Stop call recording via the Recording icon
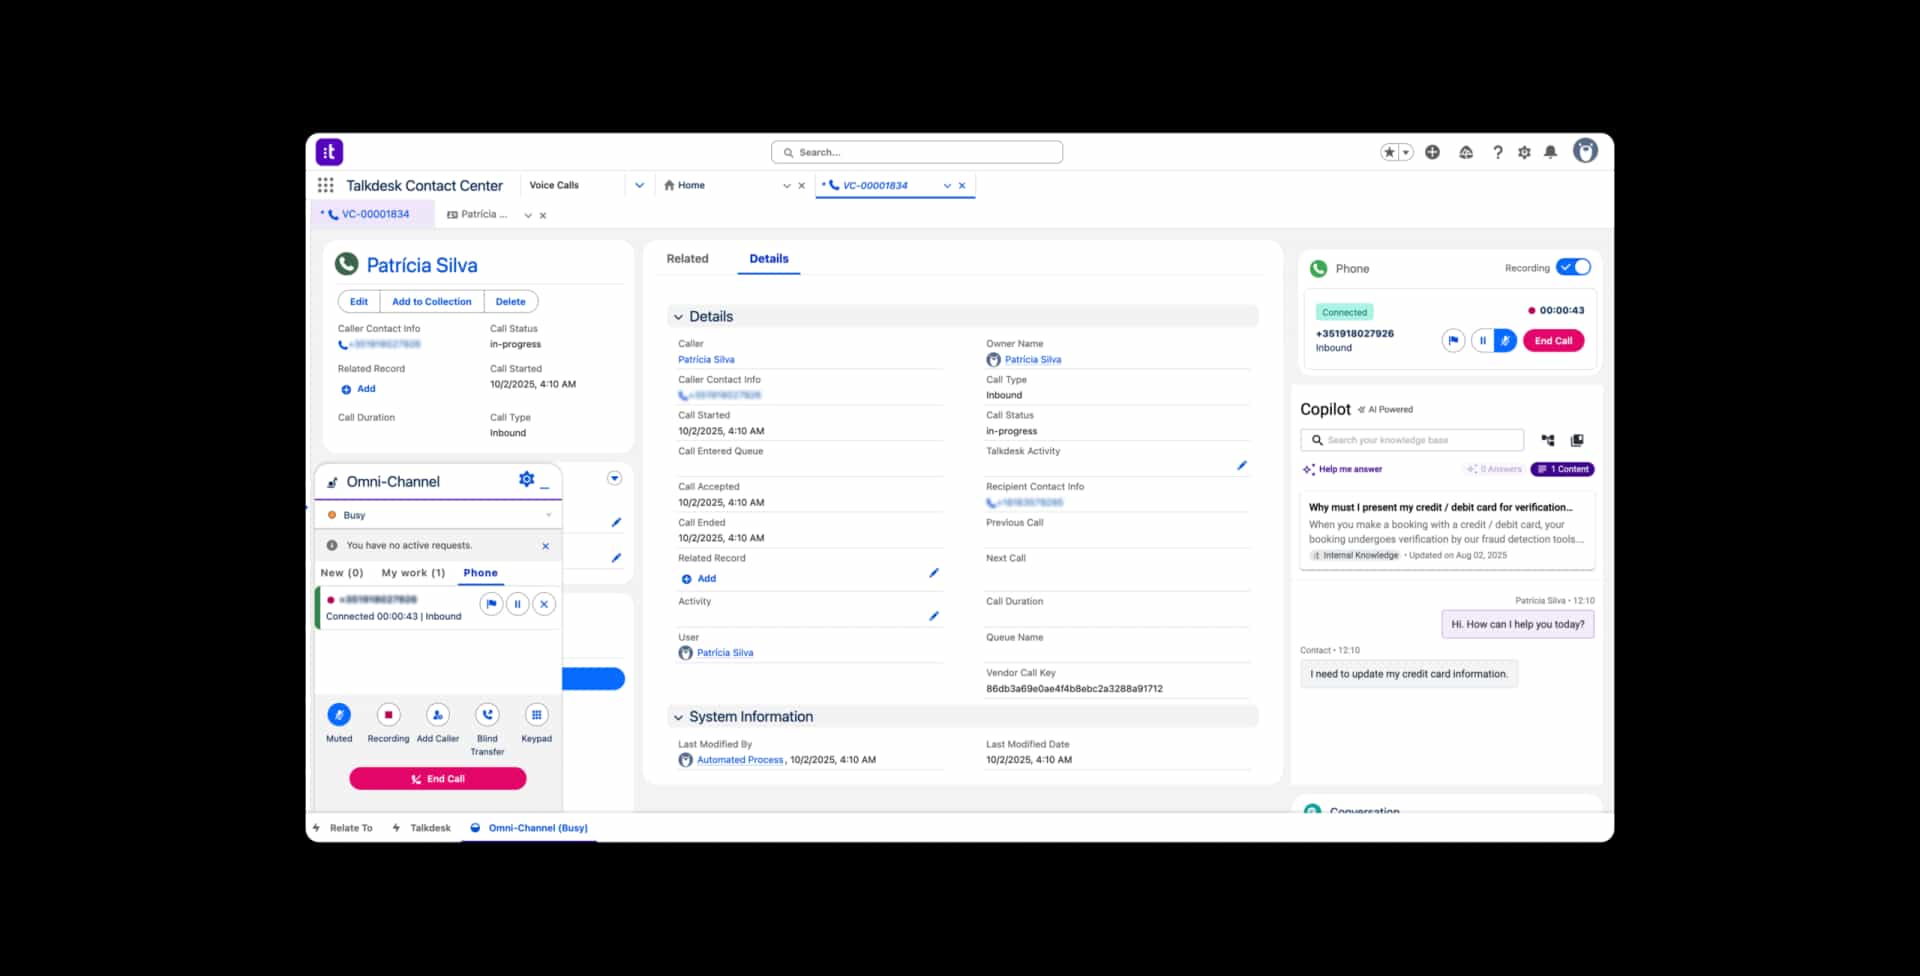1920x976 pixels. tap(387, 714)
